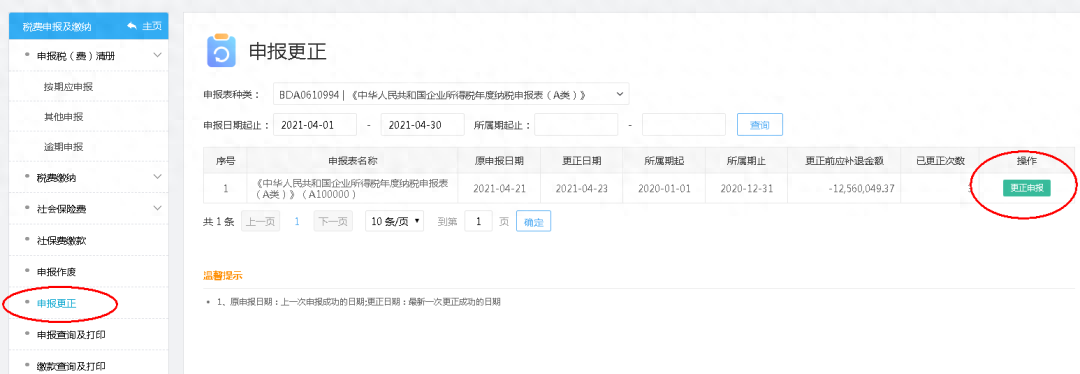1080x374 pixels.
Task: Expand the 税费缴纳 menu chevron
Action: pos(157,177)
